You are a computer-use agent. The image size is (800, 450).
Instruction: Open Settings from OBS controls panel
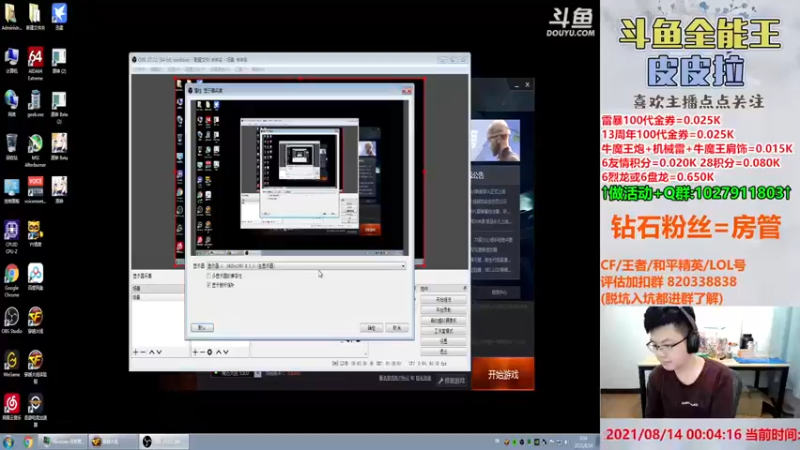(443, 341)
